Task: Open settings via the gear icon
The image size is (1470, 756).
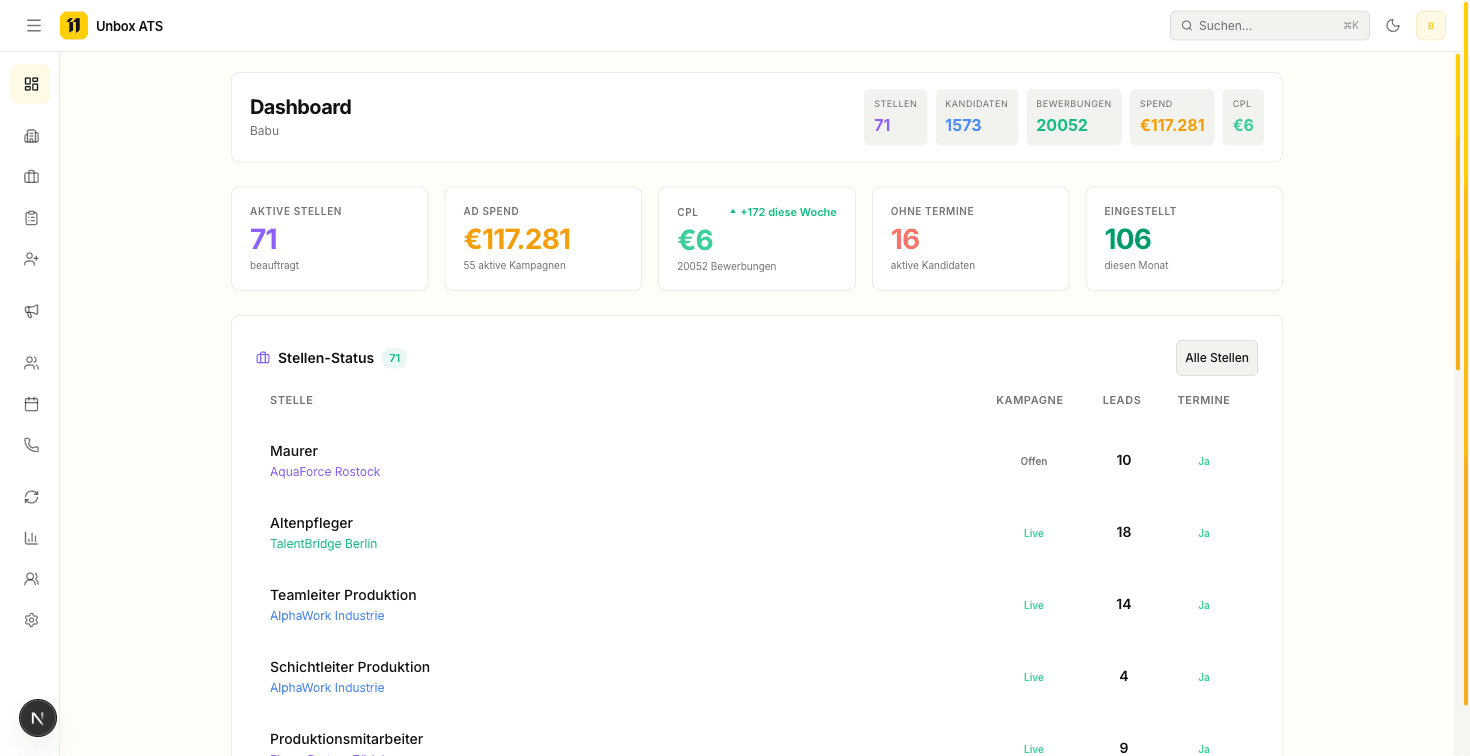Action: 30,619
